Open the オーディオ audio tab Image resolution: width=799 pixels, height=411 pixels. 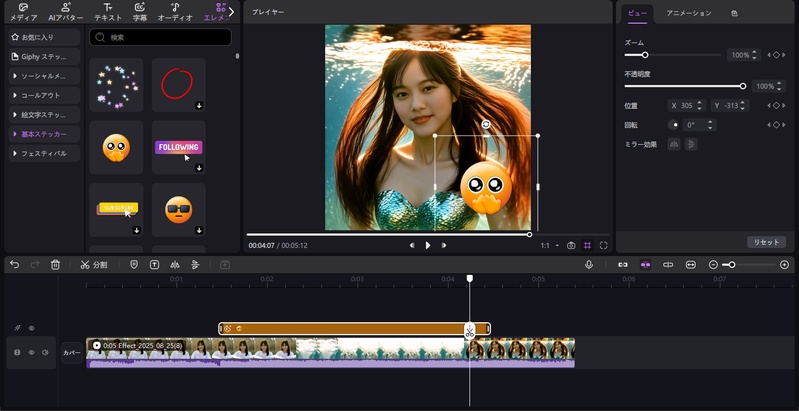(175, 12)
